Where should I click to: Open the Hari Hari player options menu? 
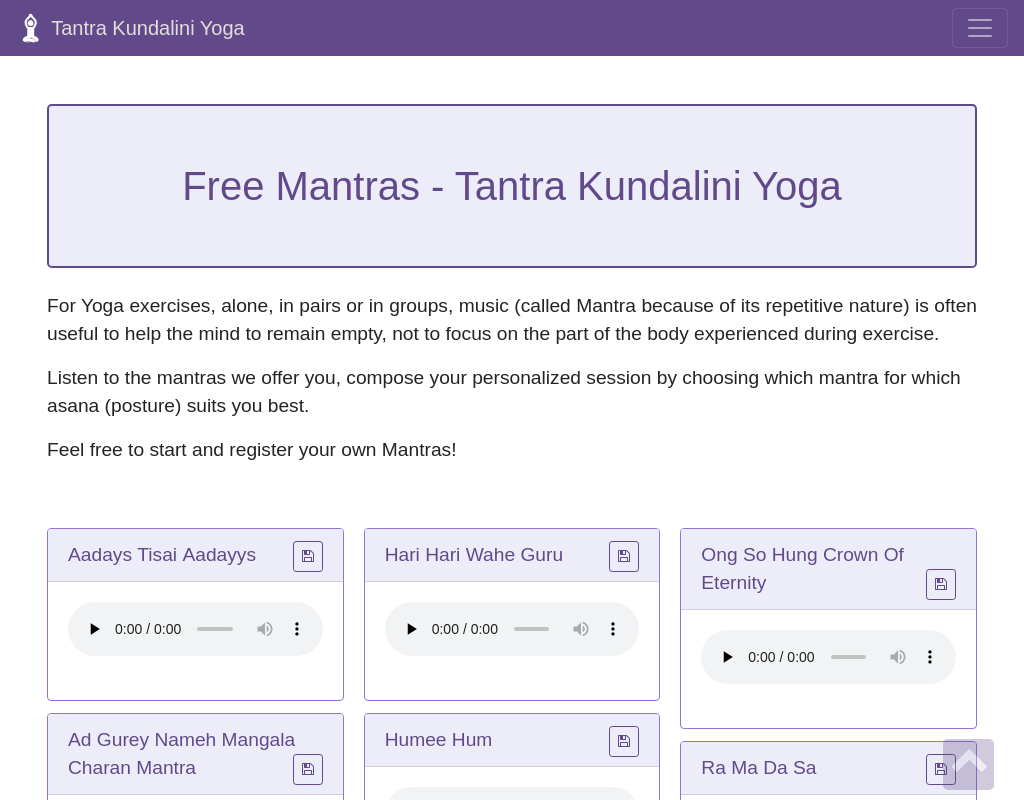click(613, 629)
